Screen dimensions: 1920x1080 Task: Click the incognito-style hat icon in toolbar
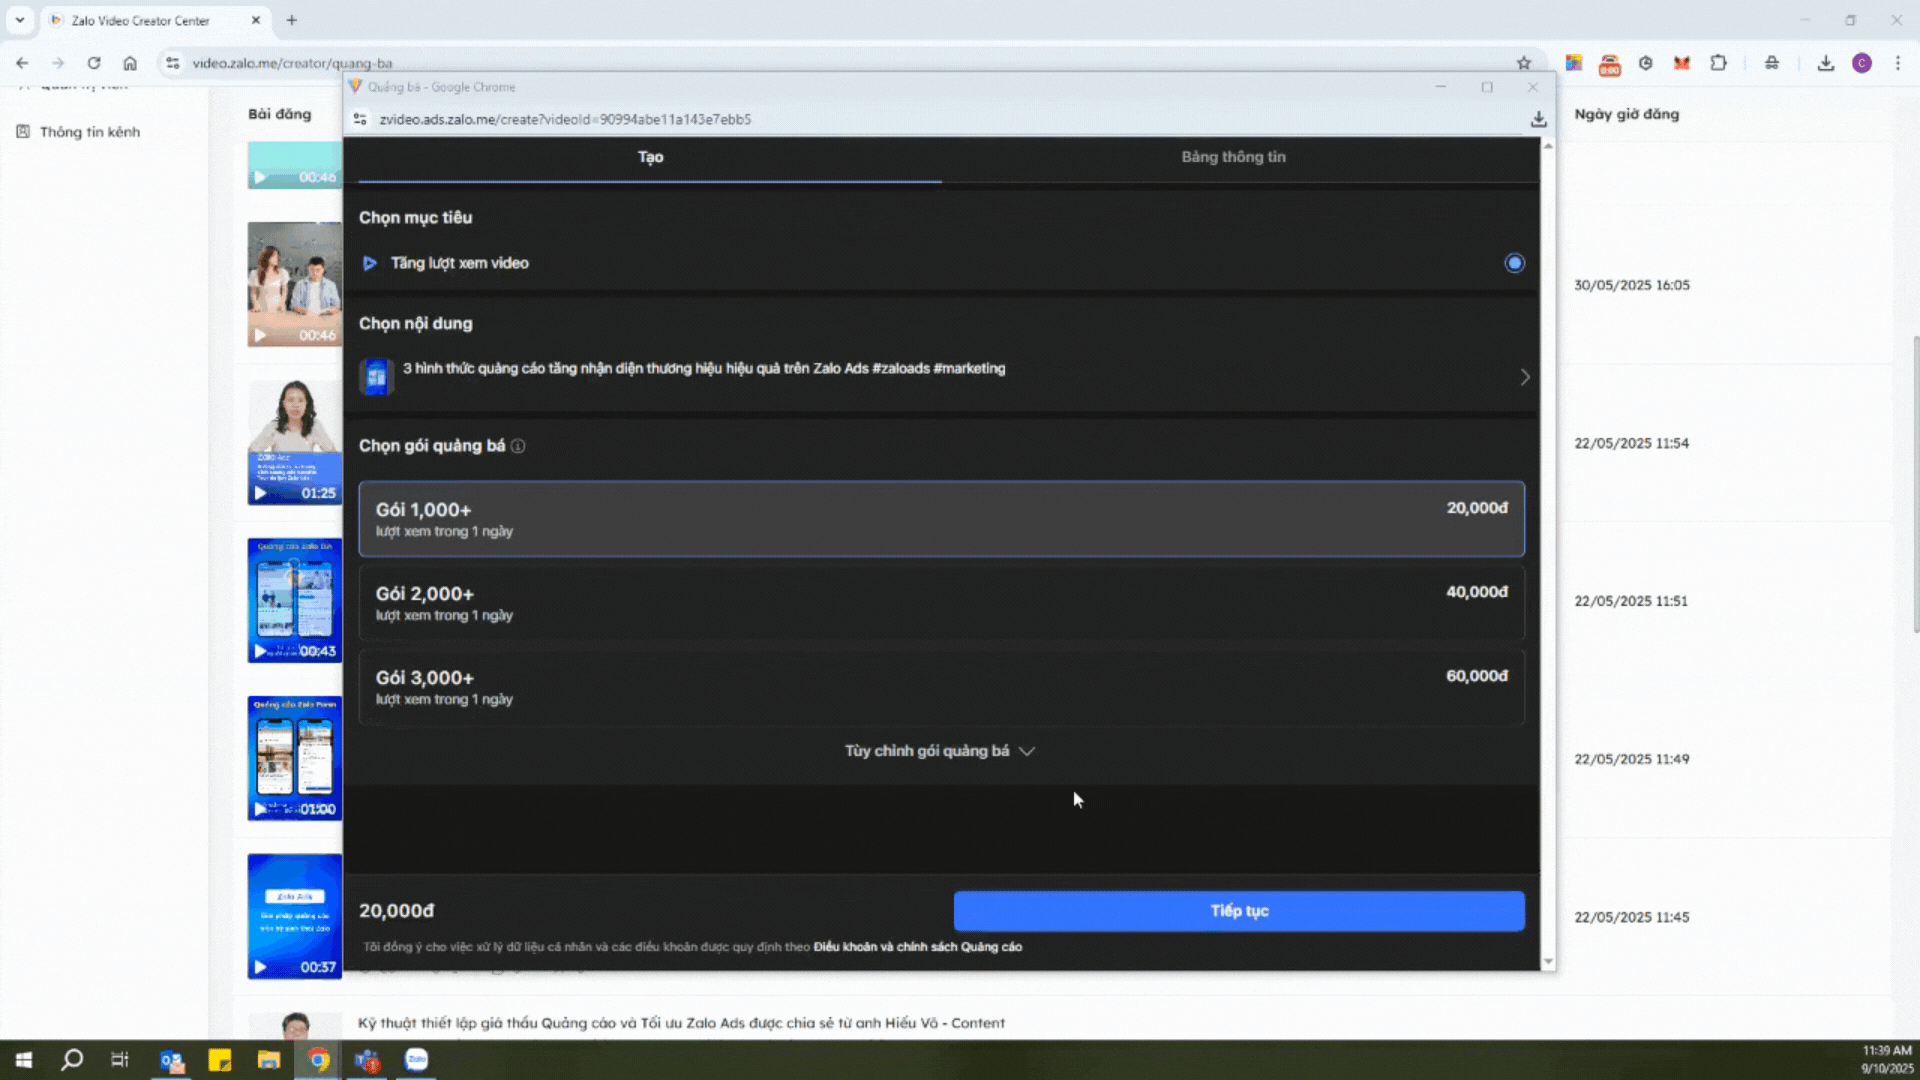(1772, 63)
